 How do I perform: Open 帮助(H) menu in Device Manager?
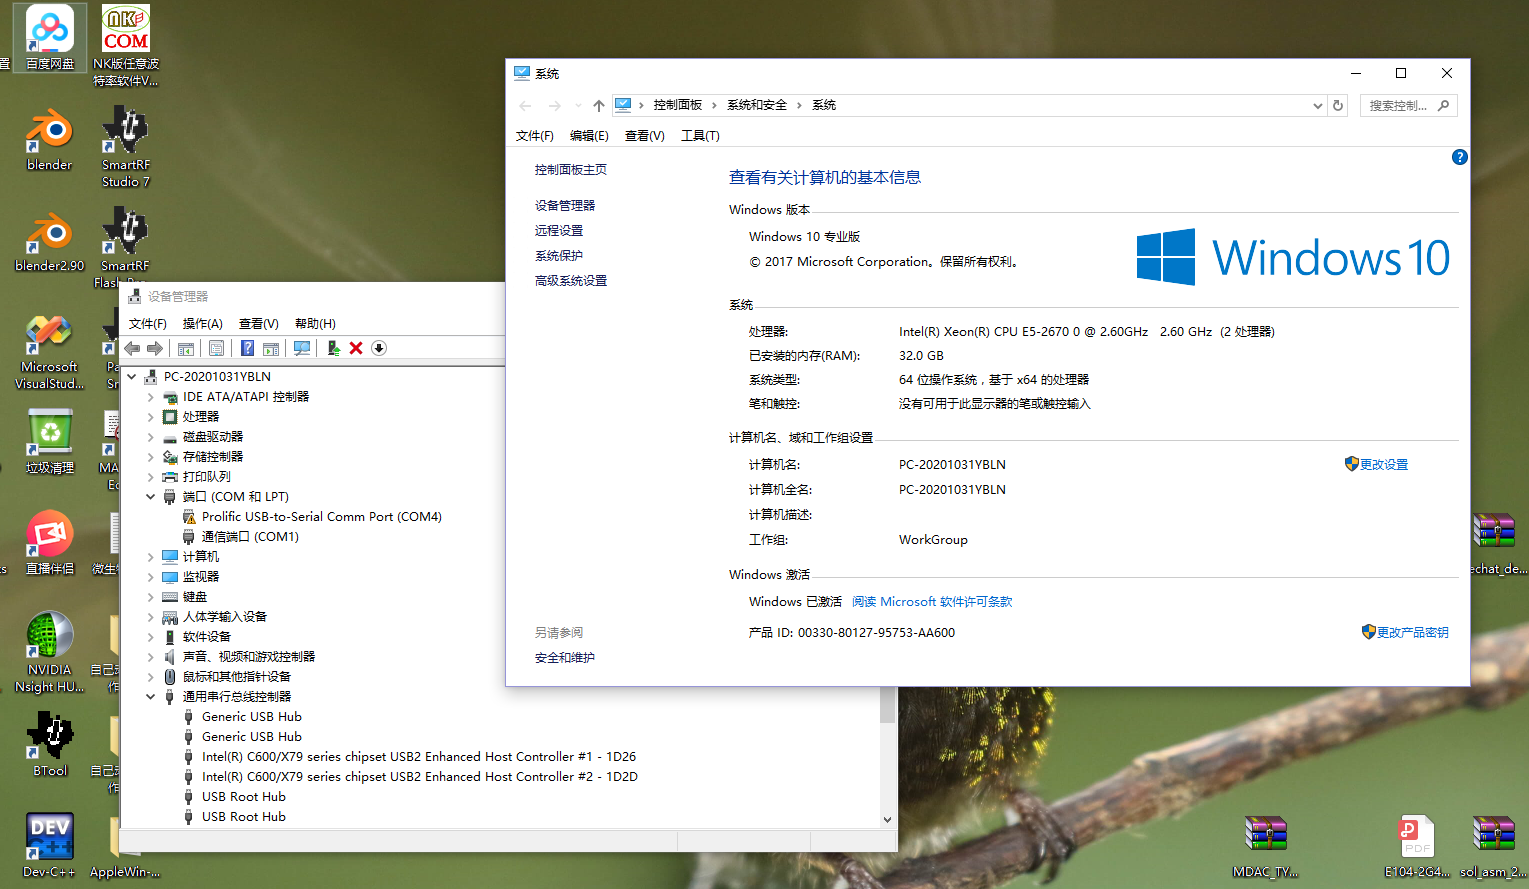pos(315,324)
